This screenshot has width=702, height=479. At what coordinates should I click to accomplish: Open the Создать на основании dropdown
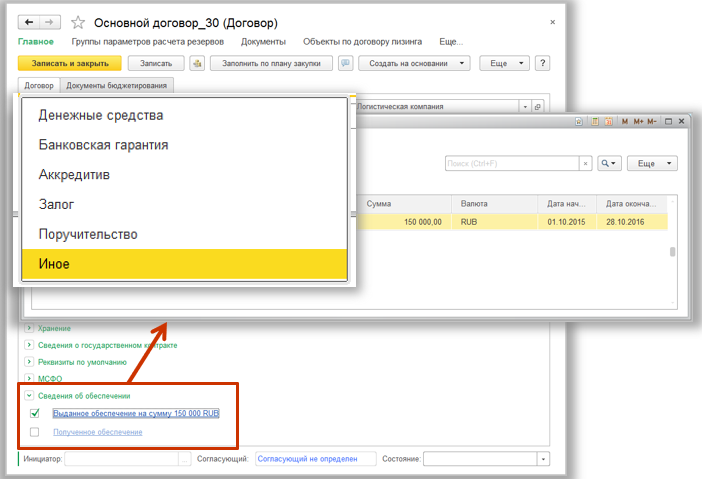click(416, 63)
